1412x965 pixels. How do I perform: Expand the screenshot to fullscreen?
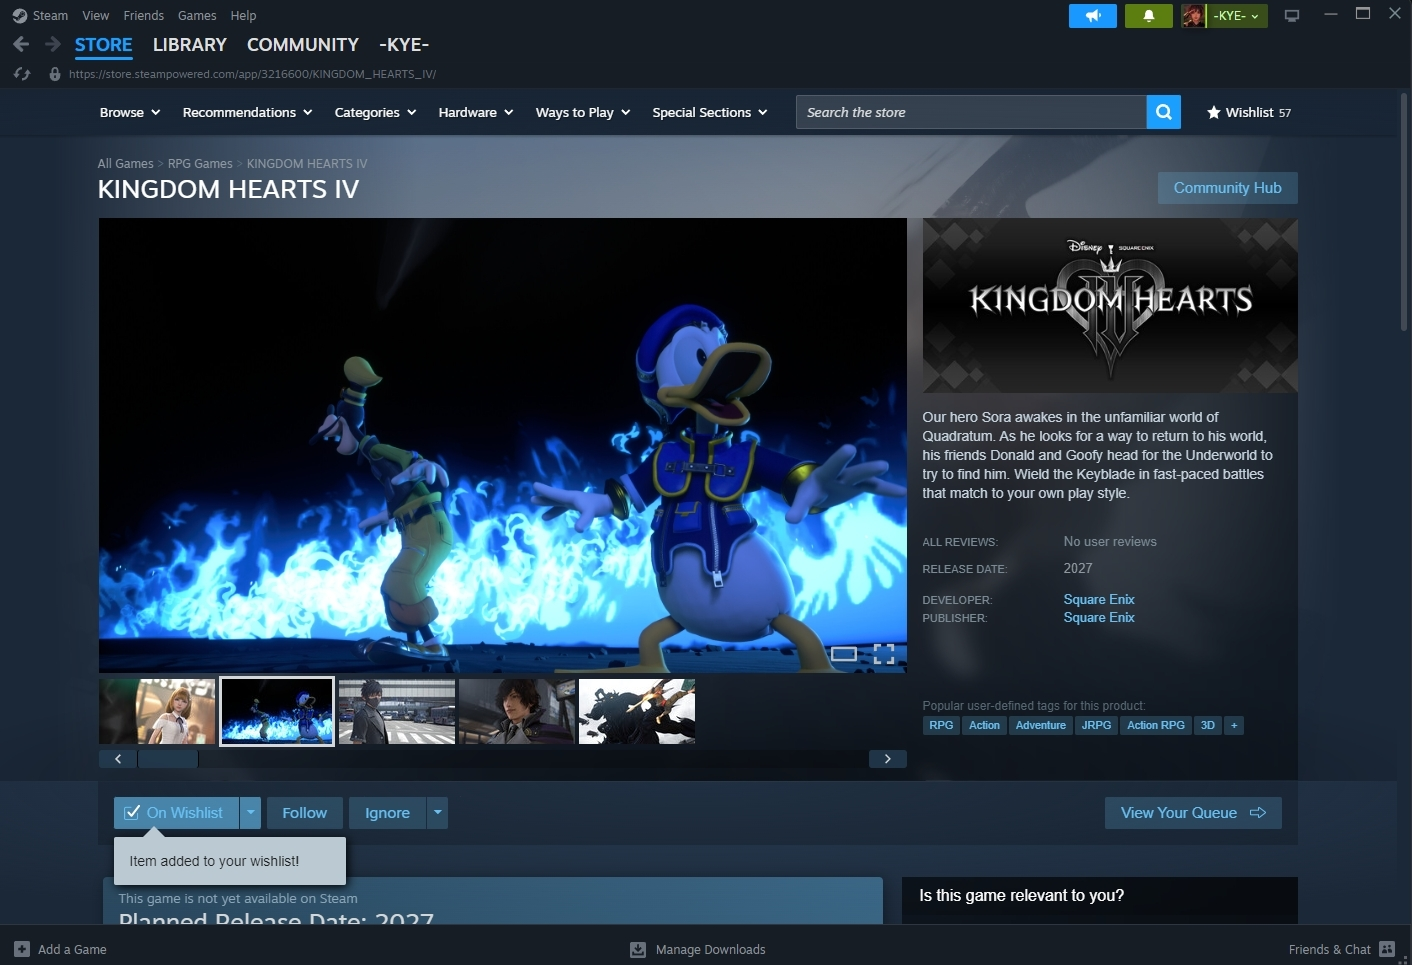(x=884, y=654)
